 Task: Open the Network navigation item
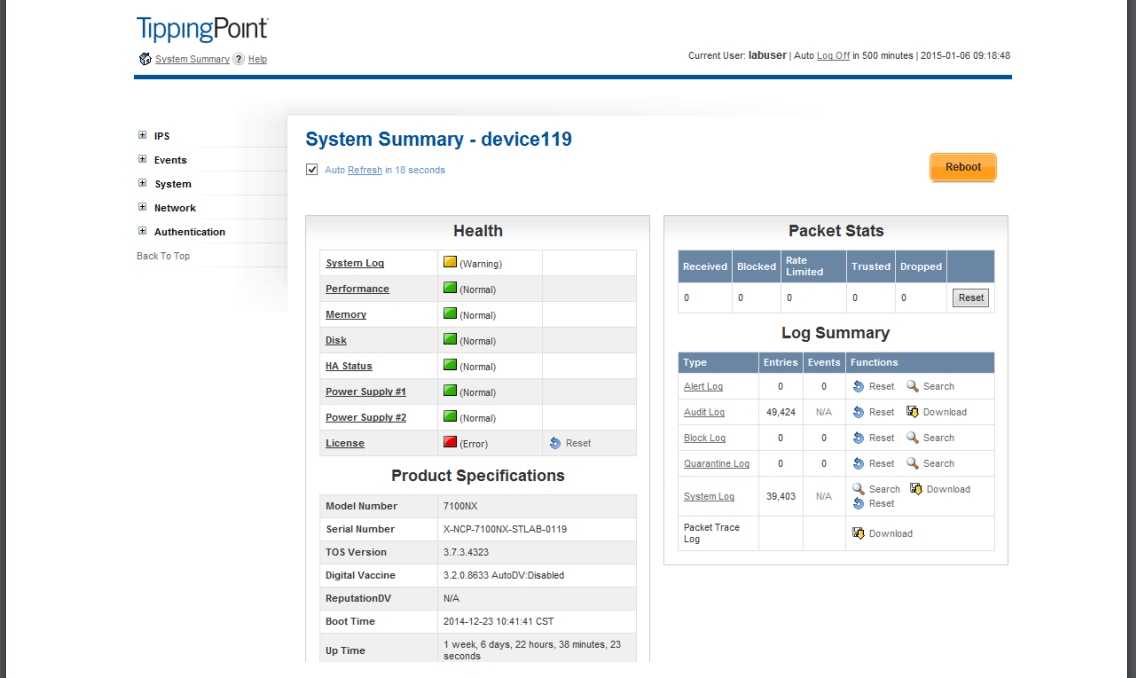(x=175, y=208)
